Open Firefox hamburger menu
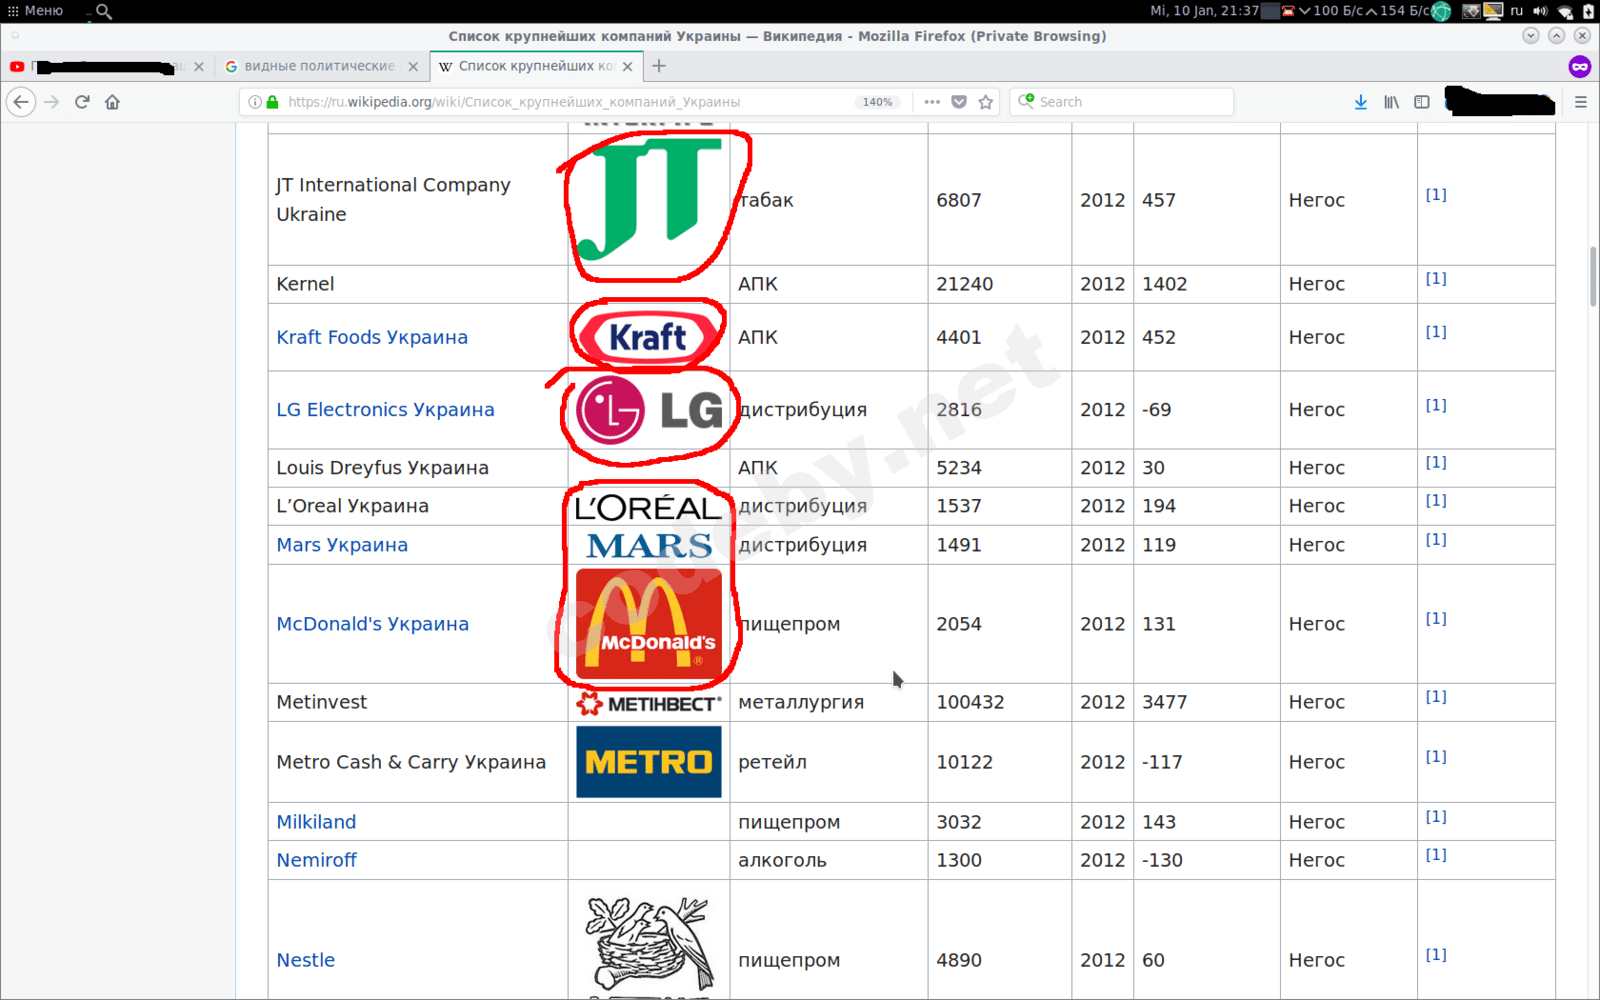Viewport: 1600px width, 1000px height. pyautogui.click(x=1581, y=102)
